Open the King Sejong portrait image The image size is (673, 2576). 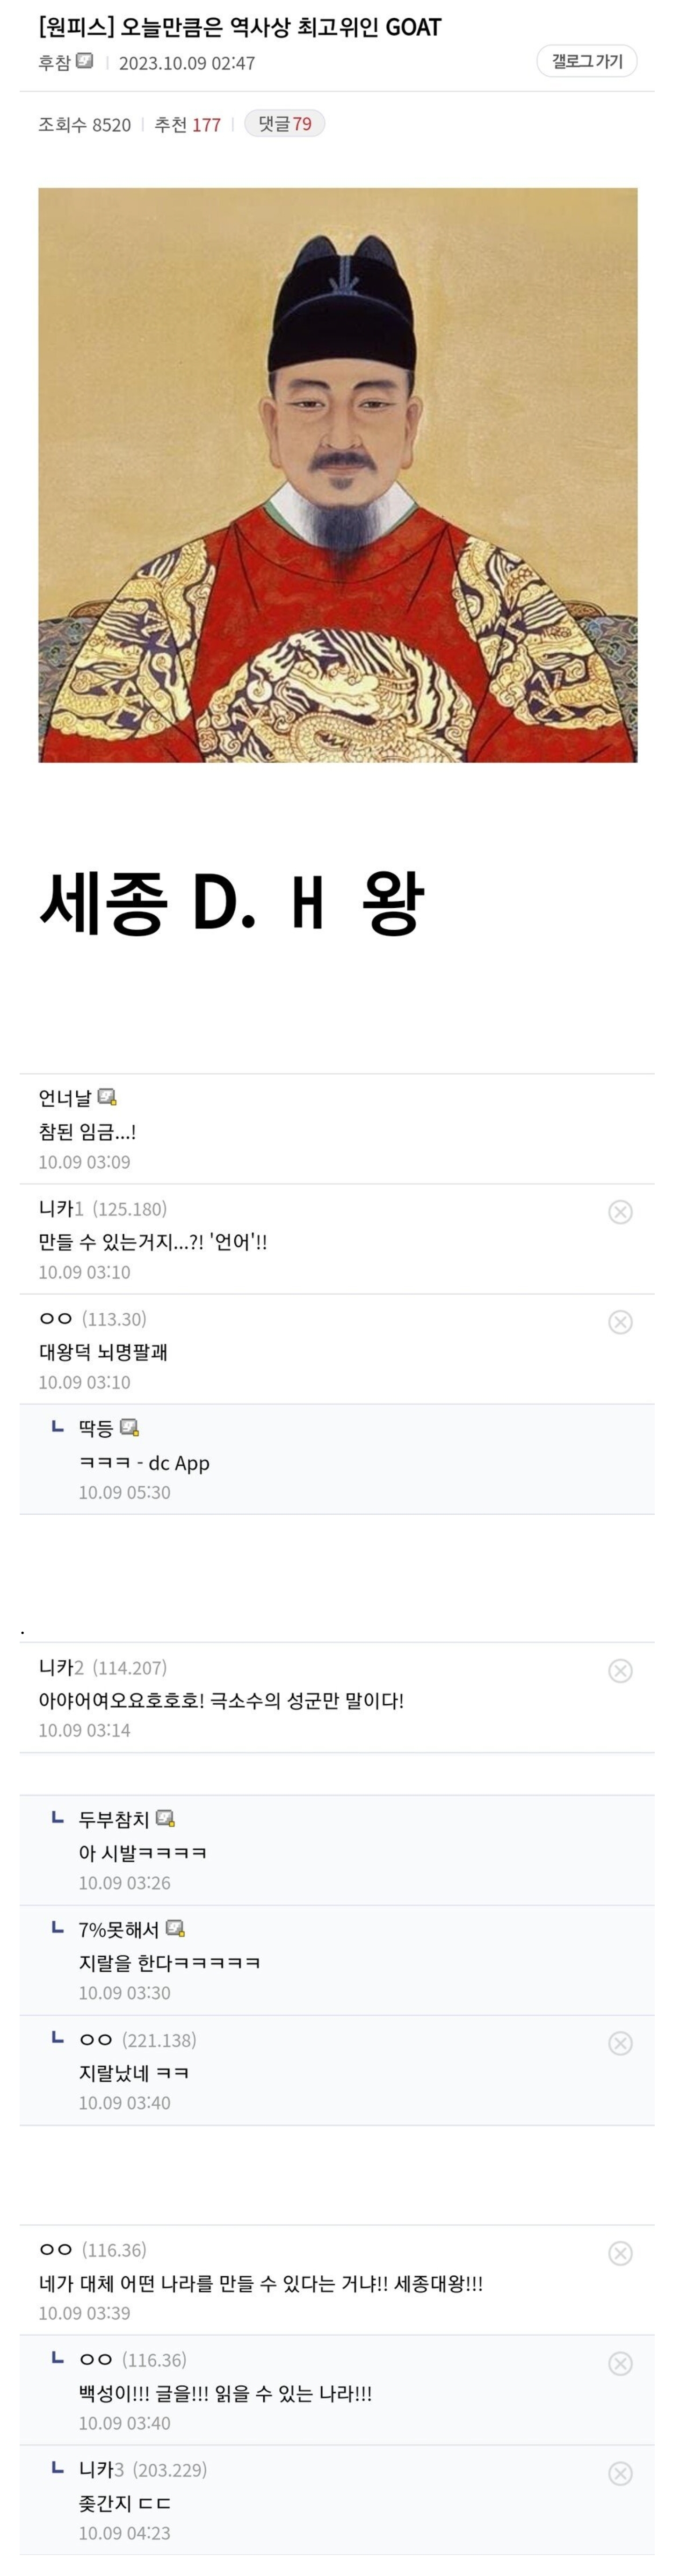(337, 475)
